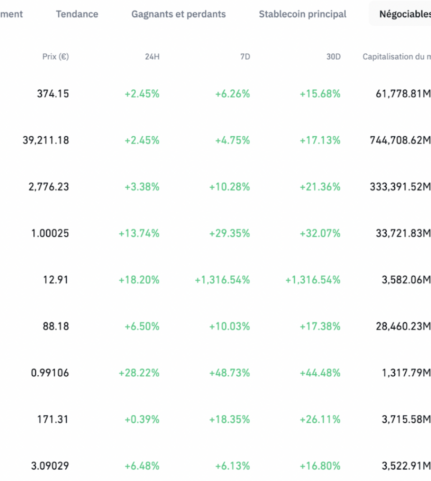This screenshot has height=481, width=431.
Task: Click the 30D value +26.11%
Action: click(x=320, y=419)
